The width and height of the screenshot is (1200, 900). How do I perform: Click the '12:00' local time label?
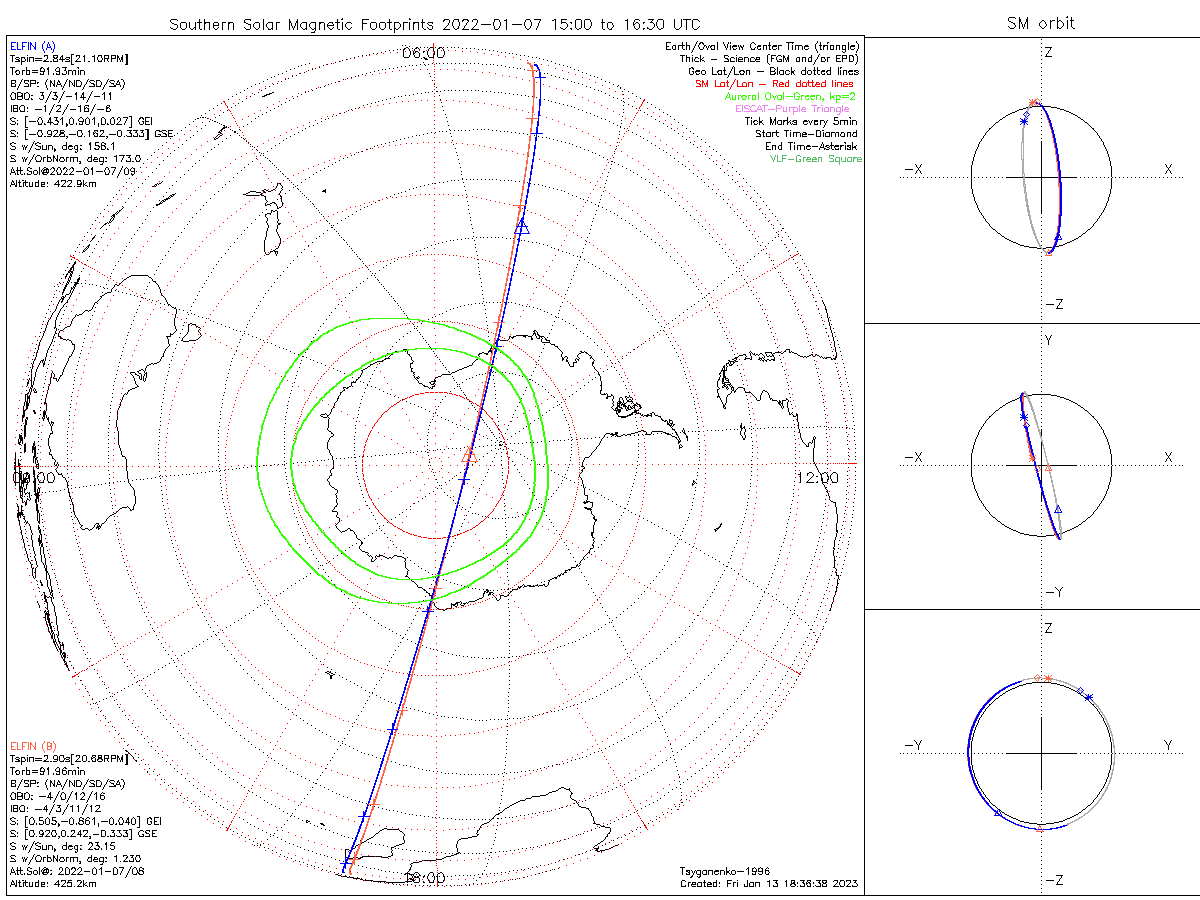tap(818, 478)
